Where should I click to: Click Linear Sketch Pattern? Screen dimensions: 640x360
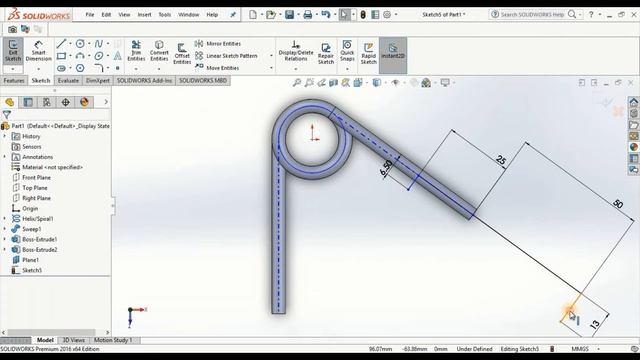226,56
